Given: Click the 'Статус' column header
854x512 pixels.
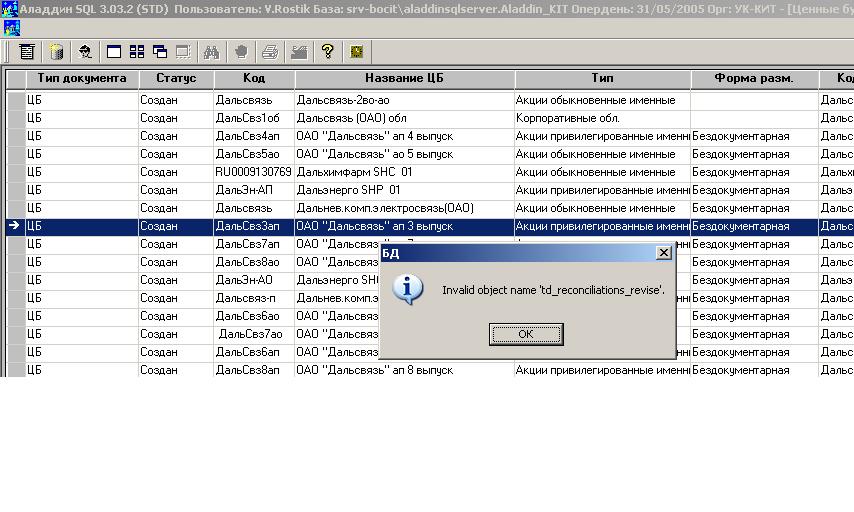Looking at the screenshot, I should tap(176, 78).
